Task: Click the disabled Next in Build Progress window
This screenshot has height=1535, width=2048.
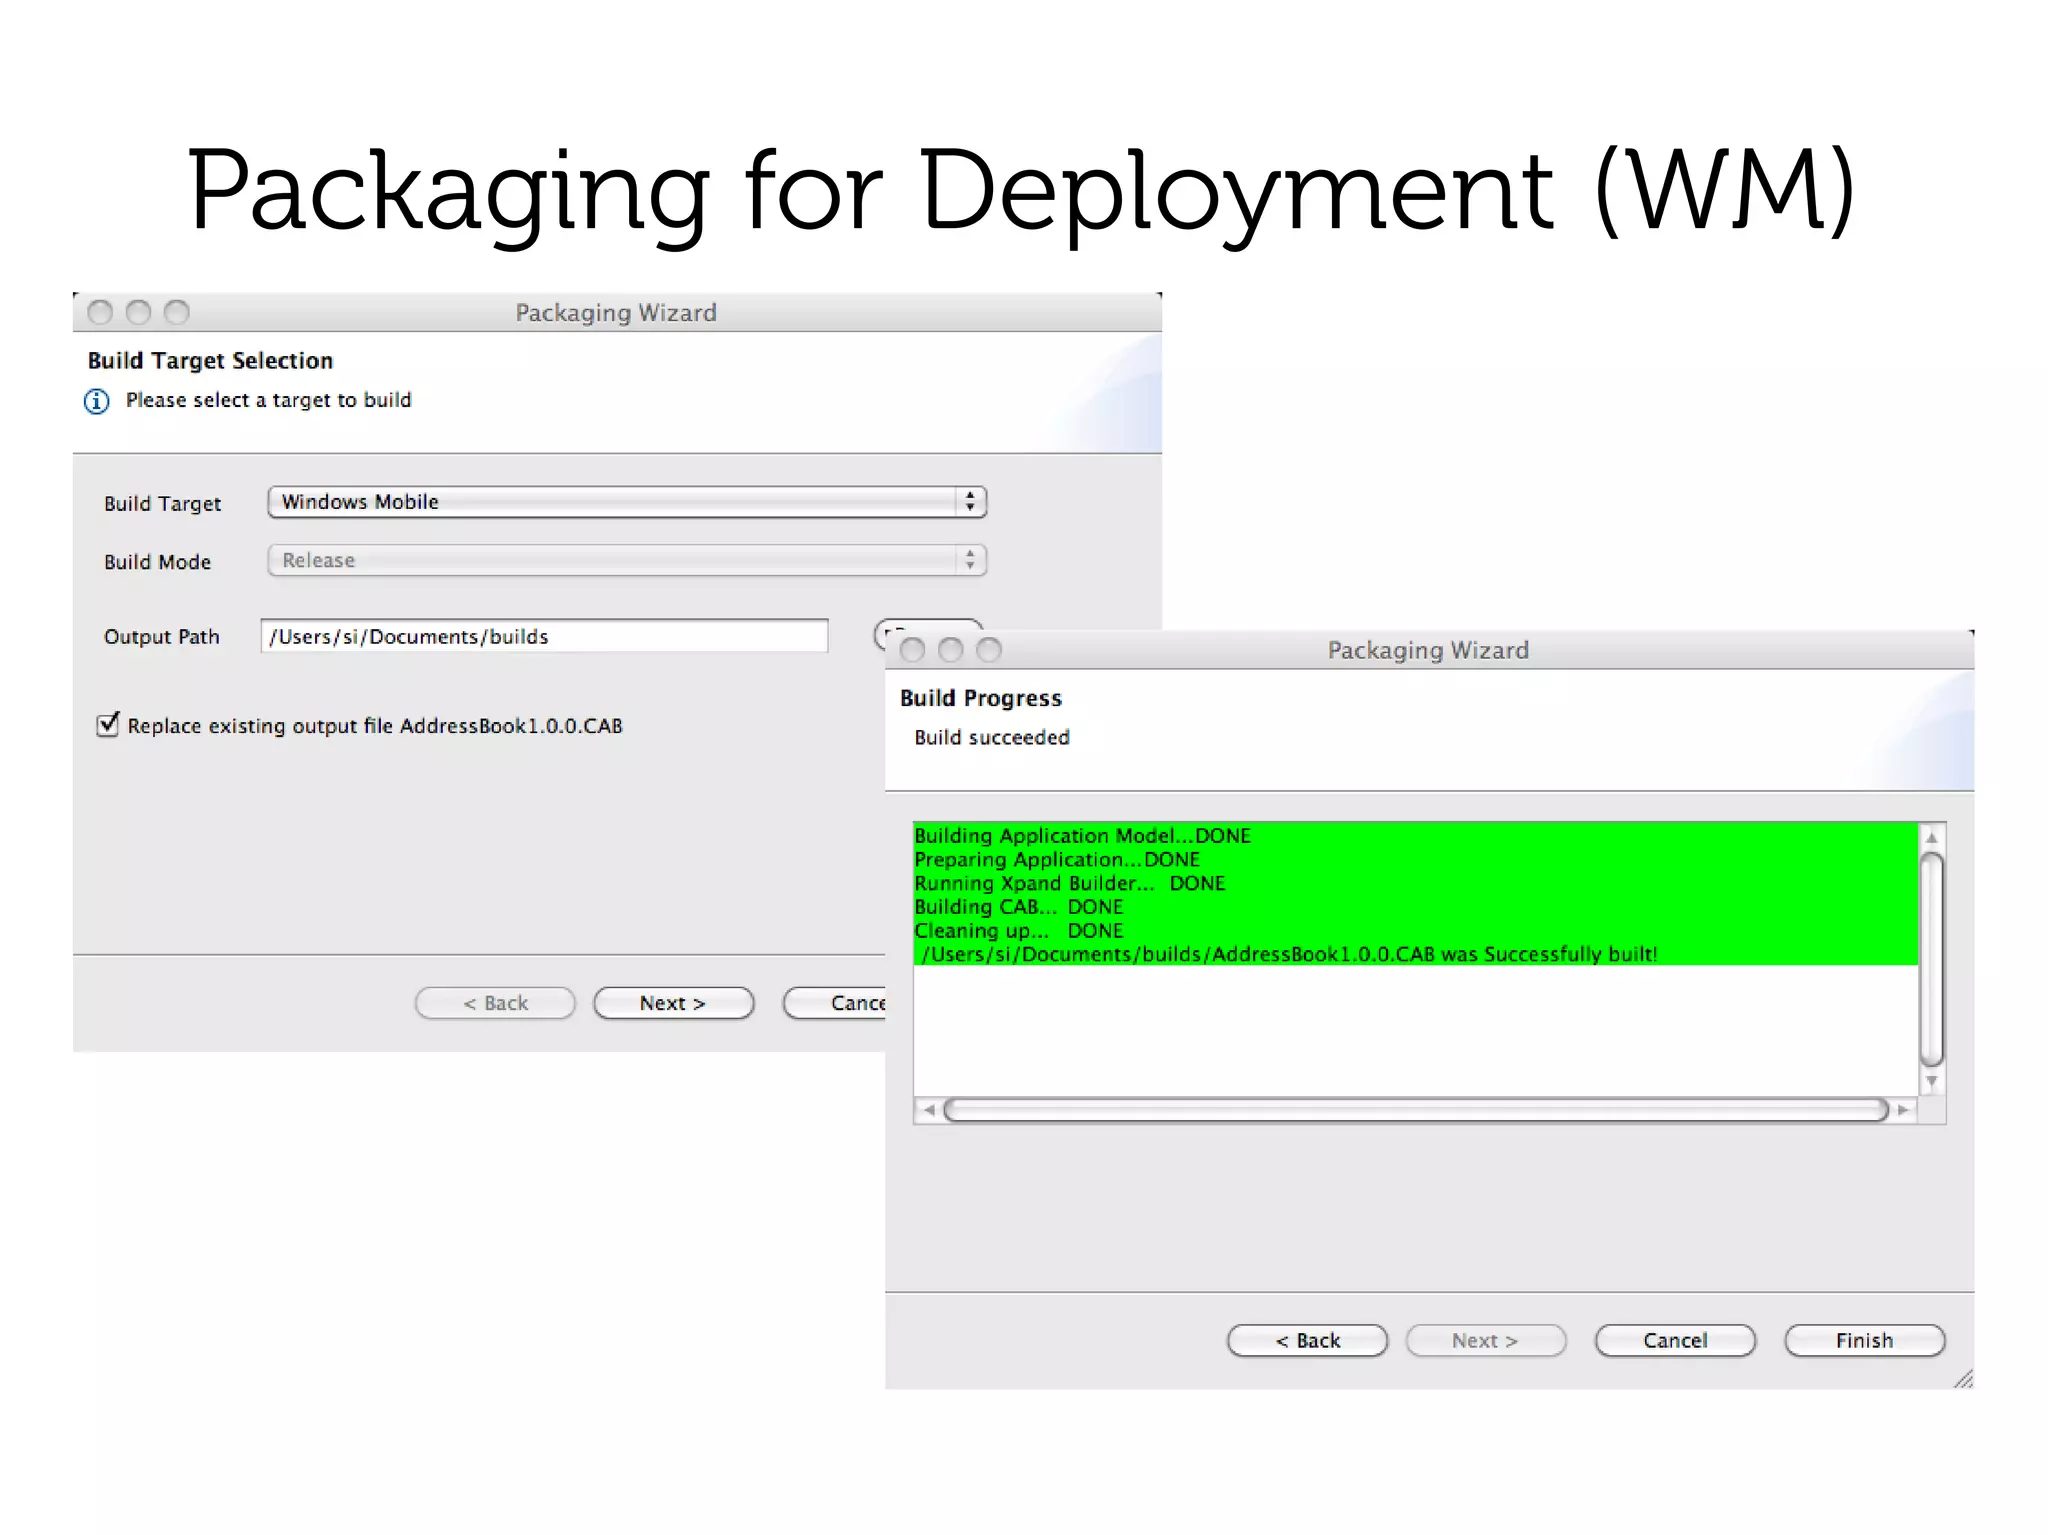Action: [1485, 1340]
